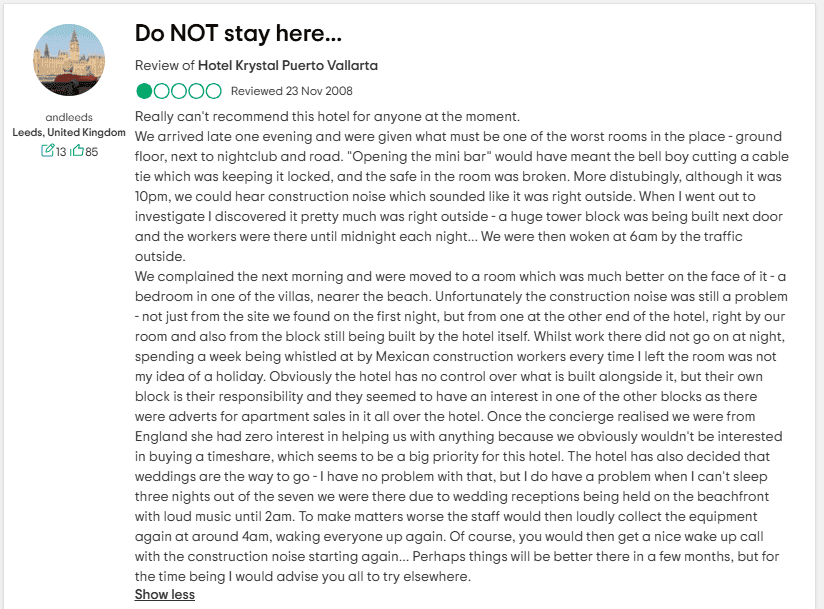This screenshot has width=824, height=609.
Task: Click the helpful votes thumbs-up icon
Action: point(76,151)
